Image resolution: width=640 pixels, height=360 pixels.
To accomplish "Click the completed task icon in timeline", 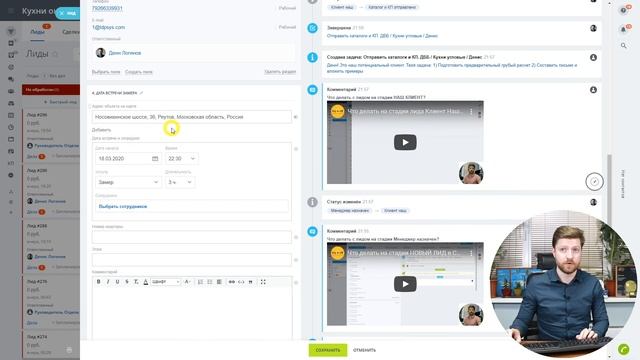I will click(312, 28).
